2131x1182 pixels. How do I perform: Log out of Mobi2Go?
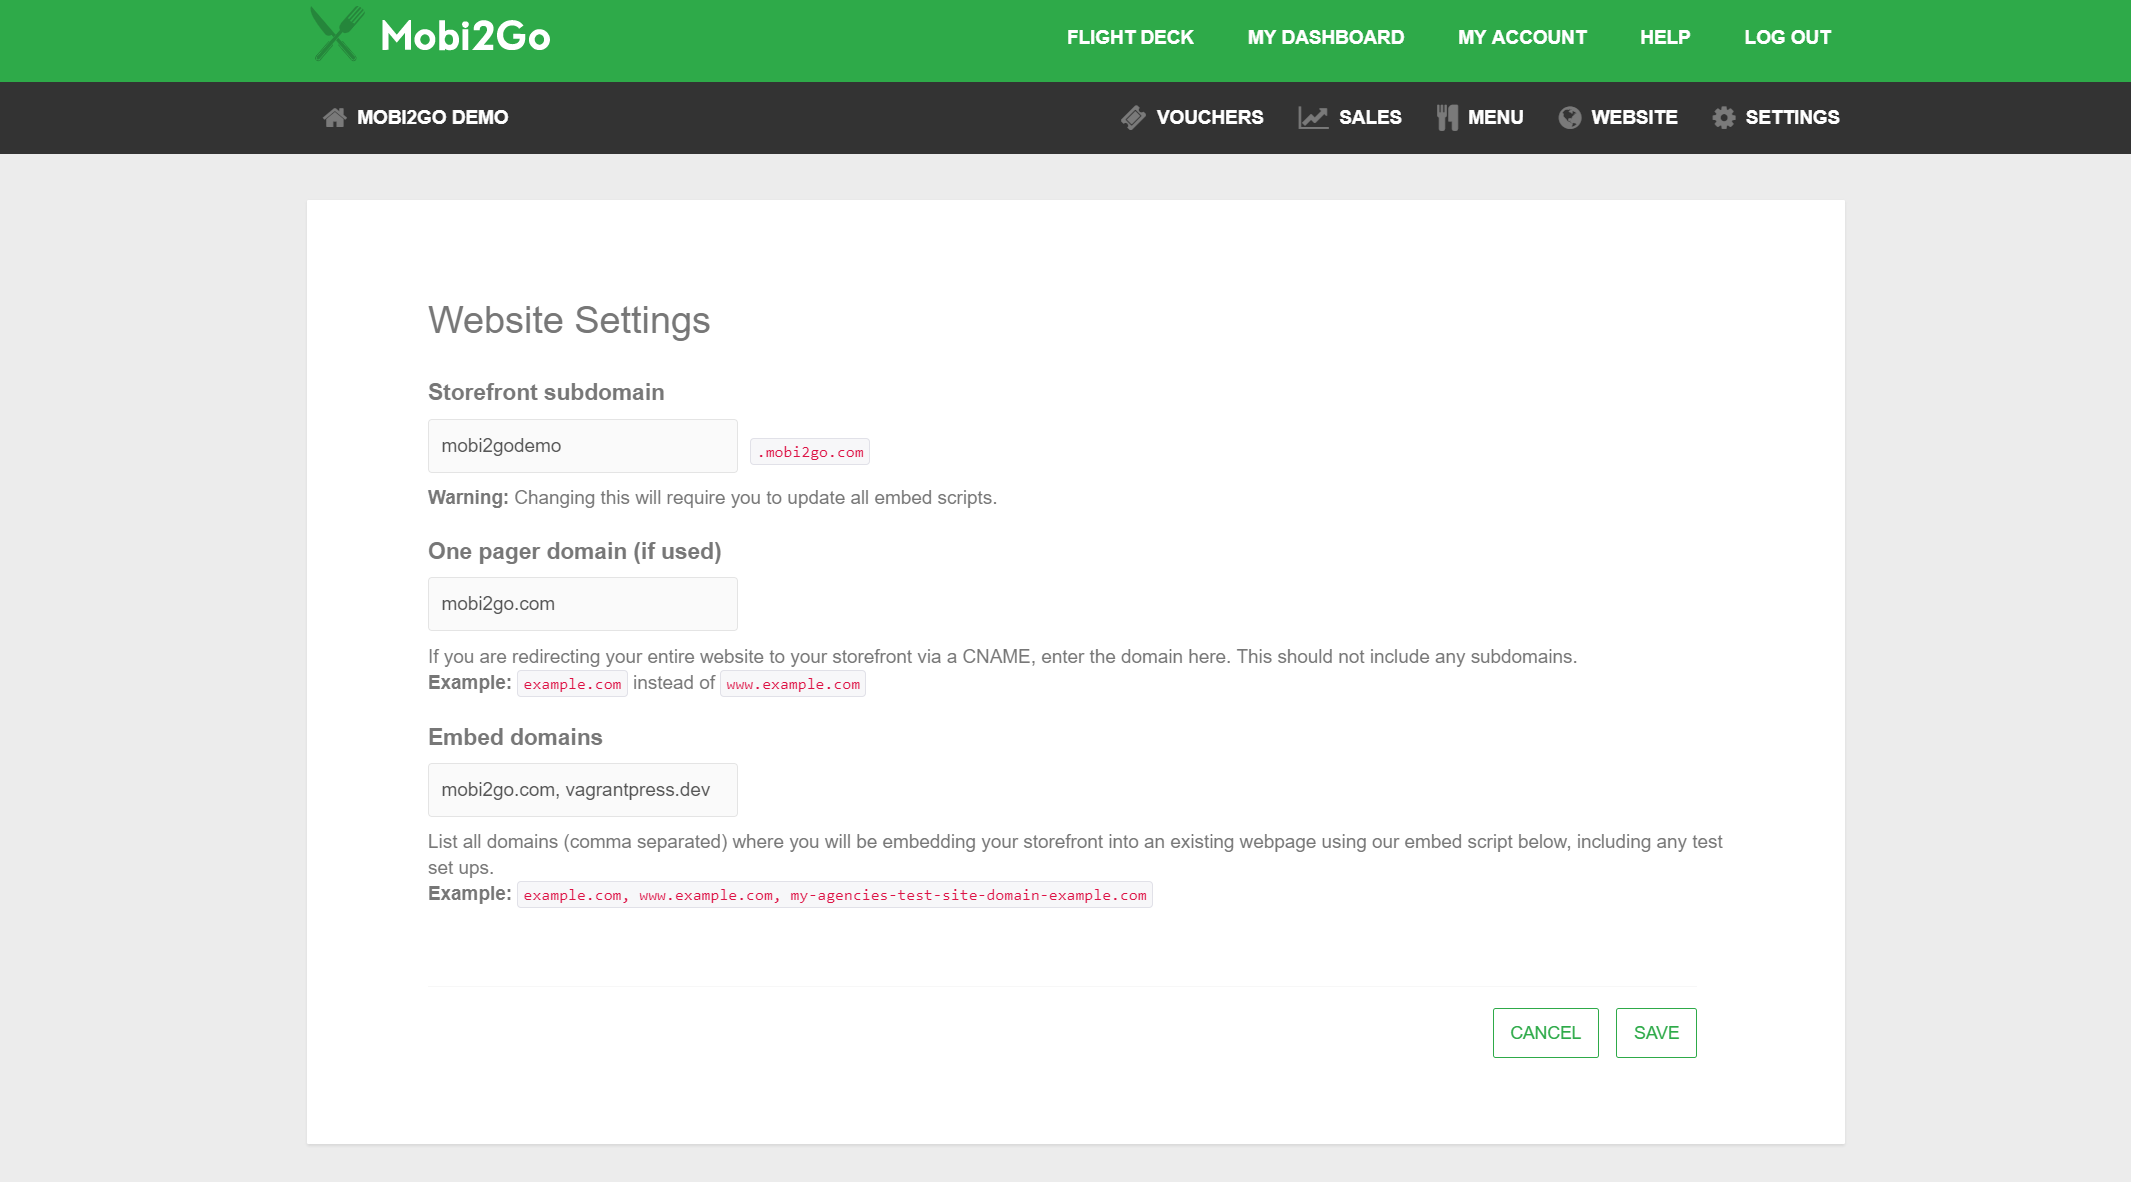click(x=1787, y=37)
